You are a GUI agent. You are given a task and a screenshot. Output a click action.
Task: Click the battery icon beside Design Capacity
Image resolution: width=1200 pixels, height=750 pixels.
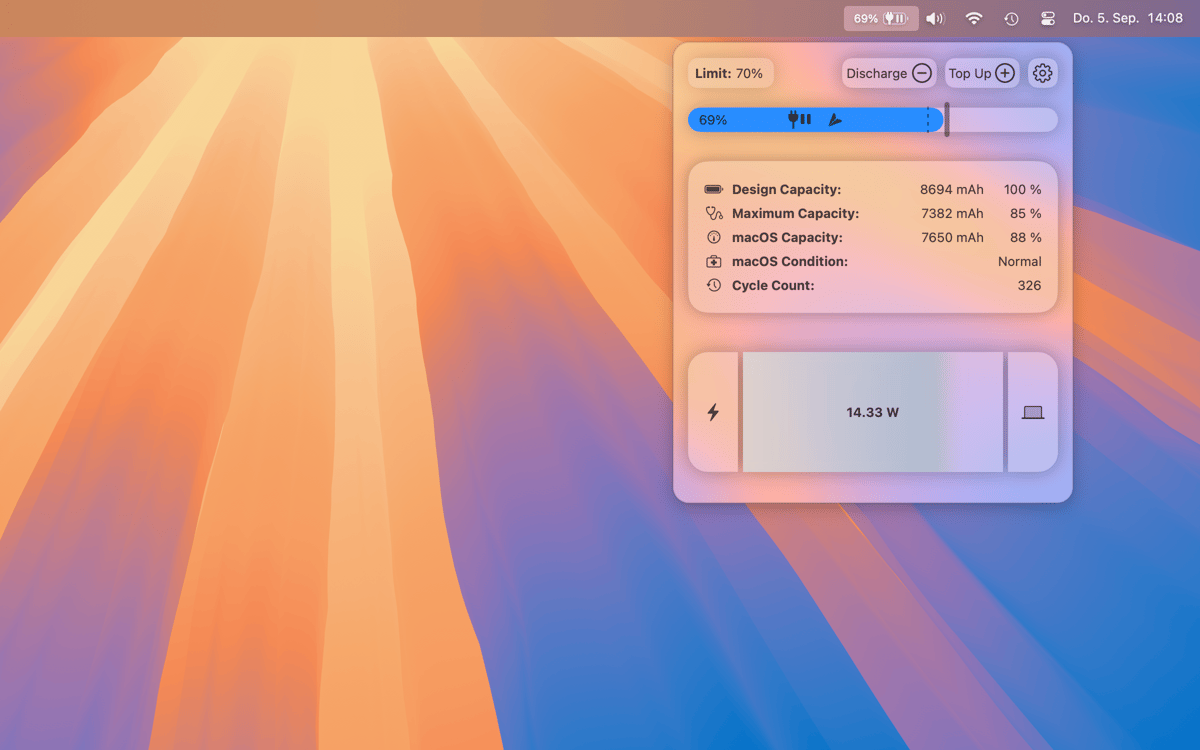713,189
